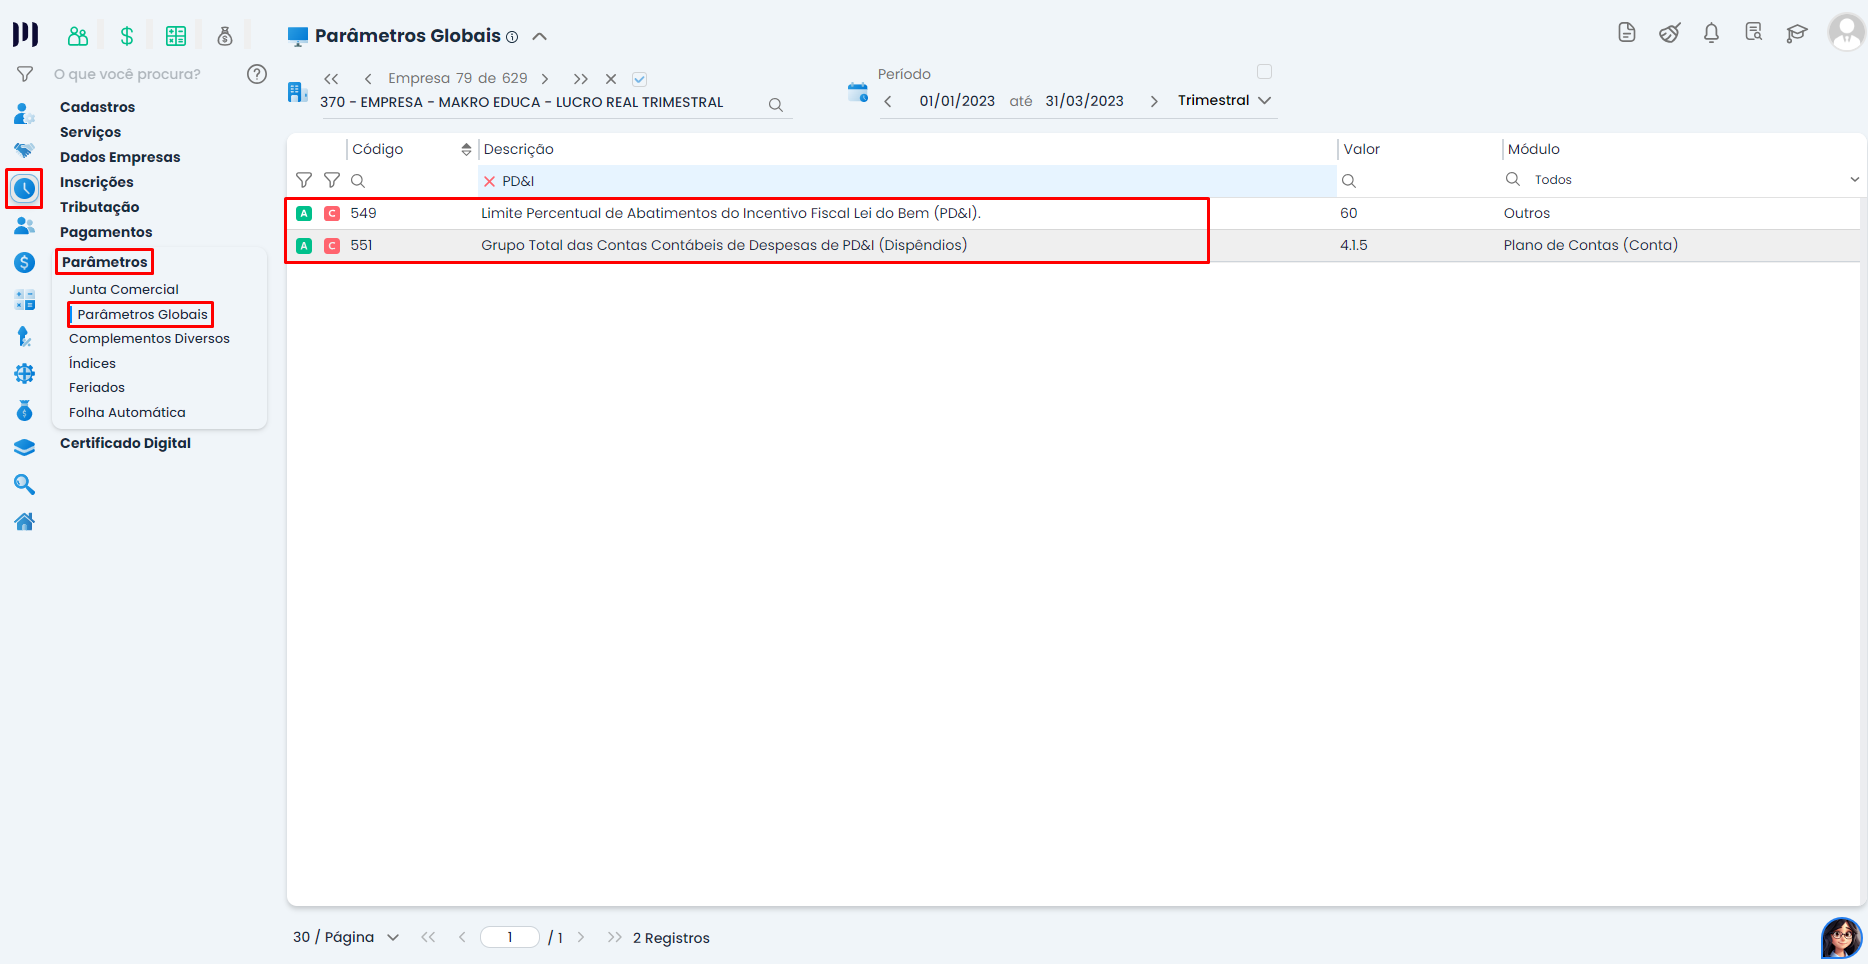This screenshot has width=1868, height=964.
Task: Open the notifications bell
Action: tap(1711, 33)
